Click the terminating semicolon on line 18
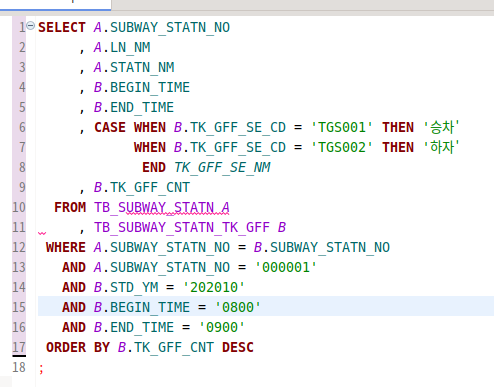494x387 pixels. pyautogui.click(x=41, y=369)
